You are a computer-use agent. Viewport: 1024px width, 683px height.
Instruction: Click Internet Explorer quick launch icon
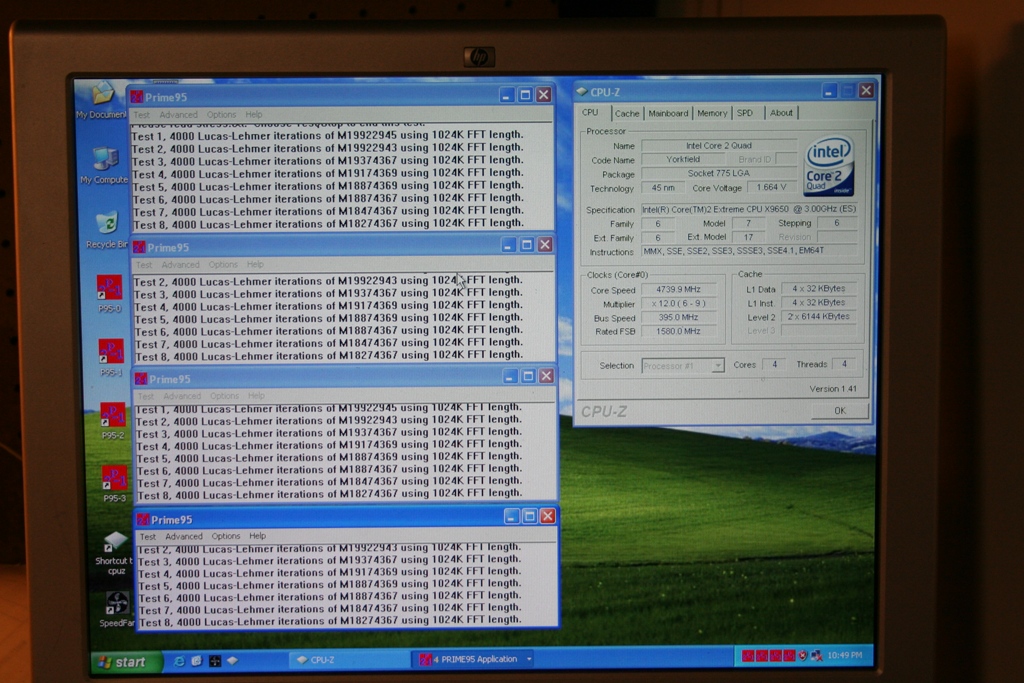[x=180, y=661]
